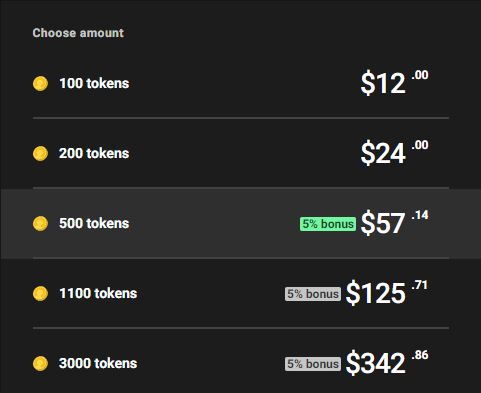Click the $125.71 price
Screen dimensions: 481x393
[x=386, y=292]
